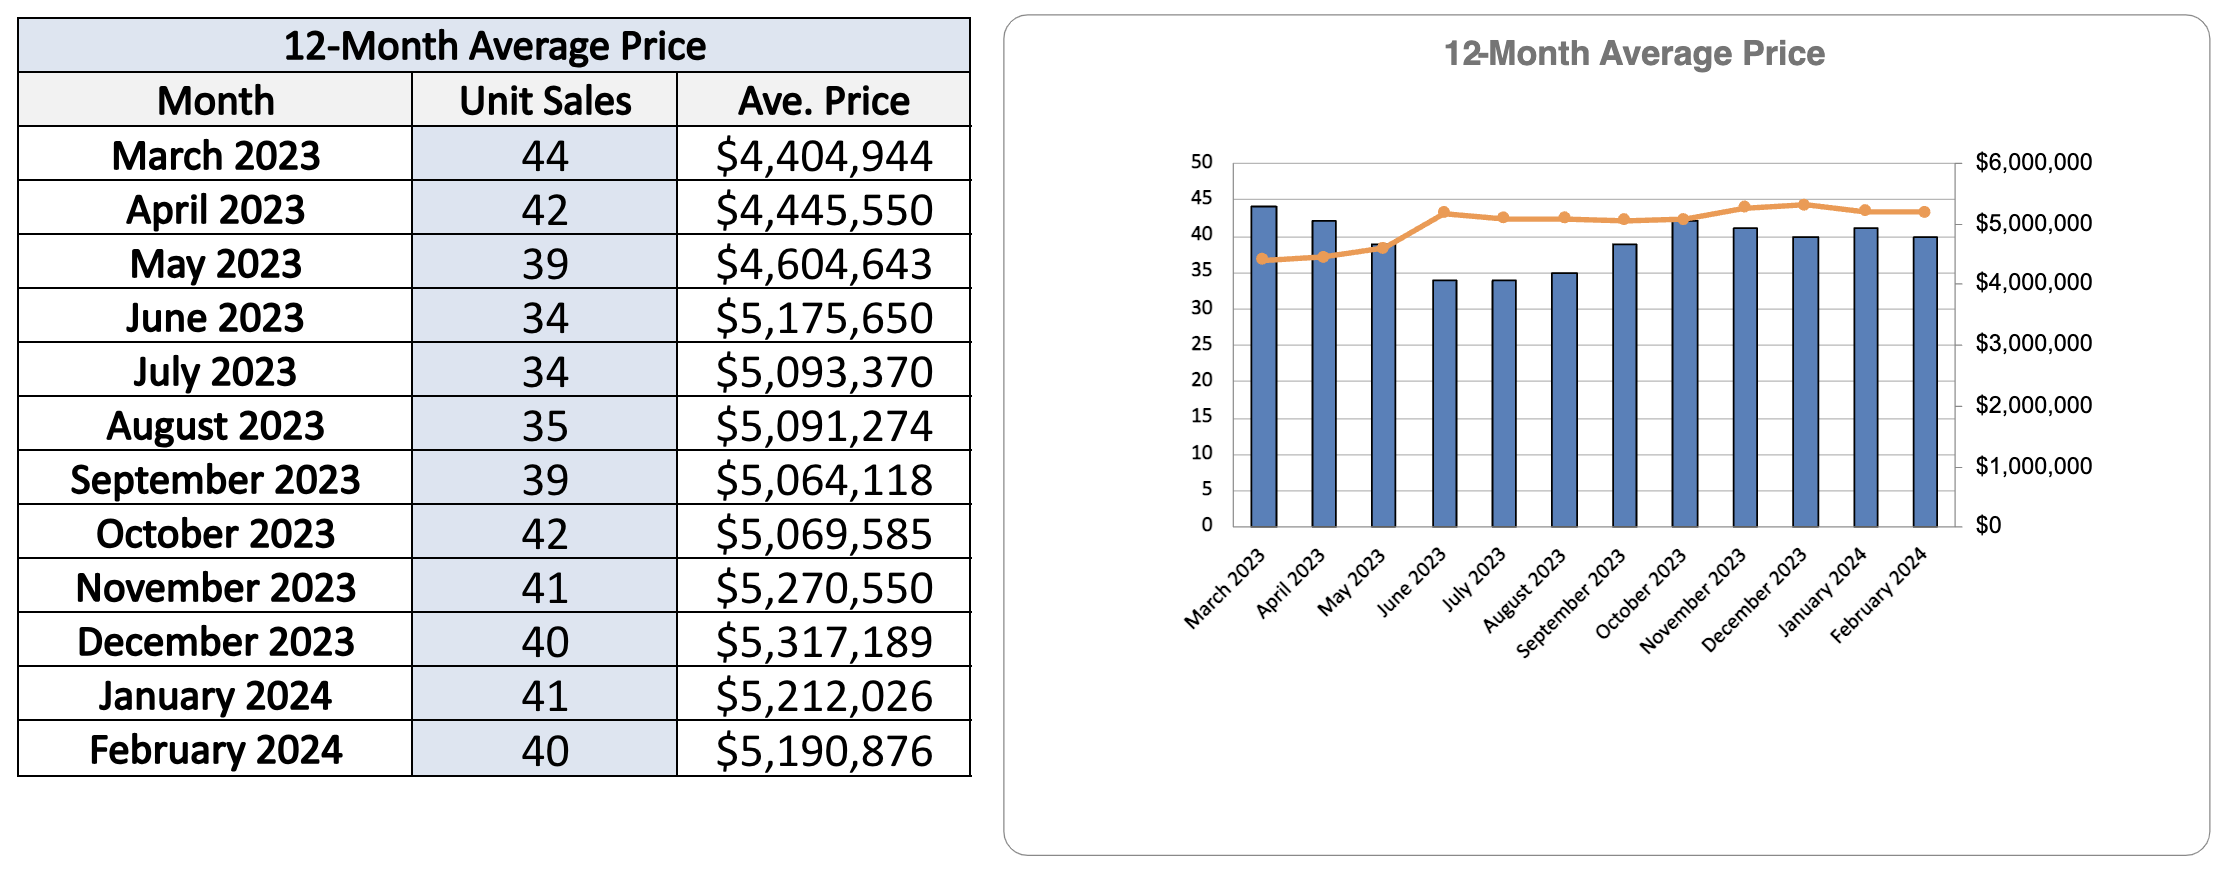Click the 'September 2023' chart axis label
Screen dimensions: 2224x874
pyautogui.click(x=1572, y=602)
